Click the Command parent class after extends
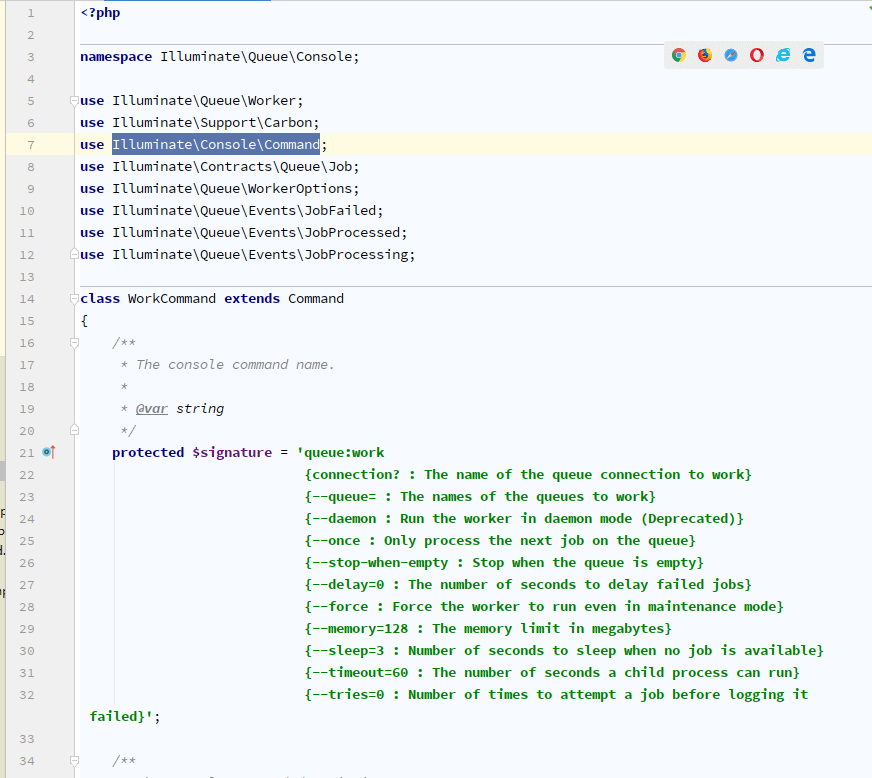Viewport: 872px width, 778px height. (x=316, y=299)
